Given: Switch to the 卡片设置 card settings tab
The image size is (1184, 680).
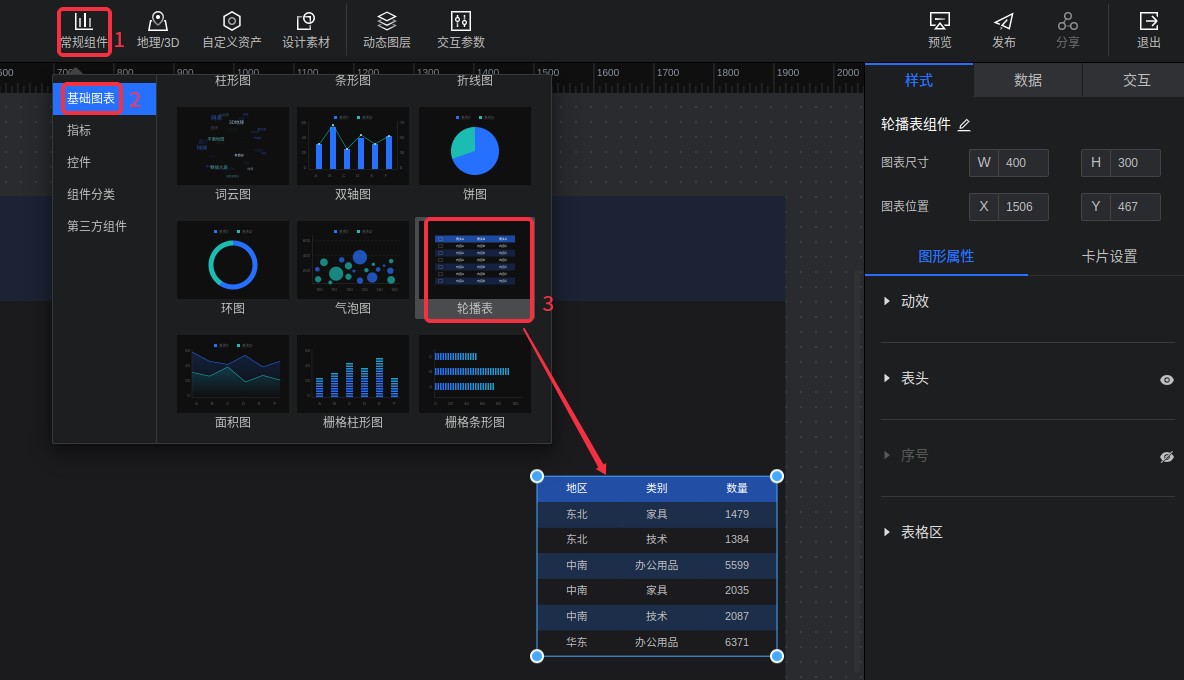Looking at the screenshot, I should click(1109, 256).
